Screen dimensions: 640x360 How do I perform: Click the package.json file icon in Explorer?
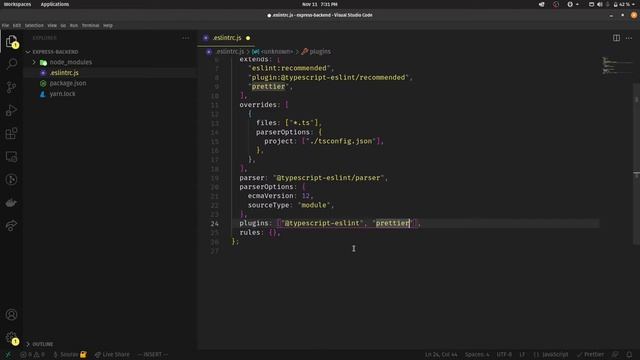[43, 83]
